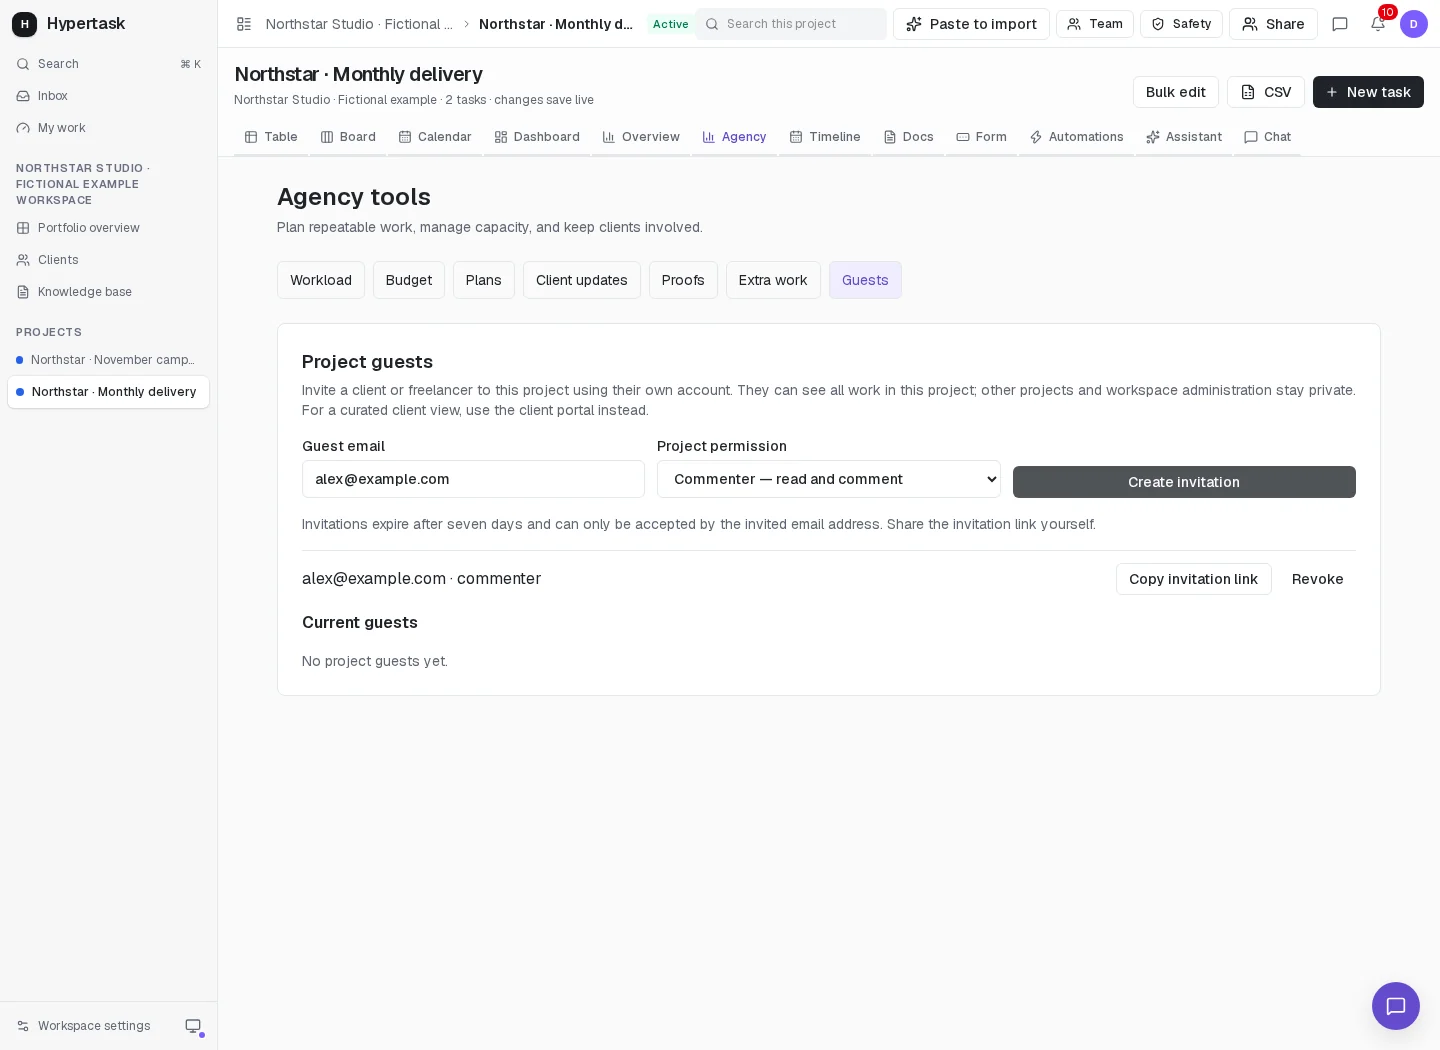The width and height of the screenshot is (1440, 1050).
Task: Click the Northstar Studio breadcrumb link
Action: (x=359, y=24)
